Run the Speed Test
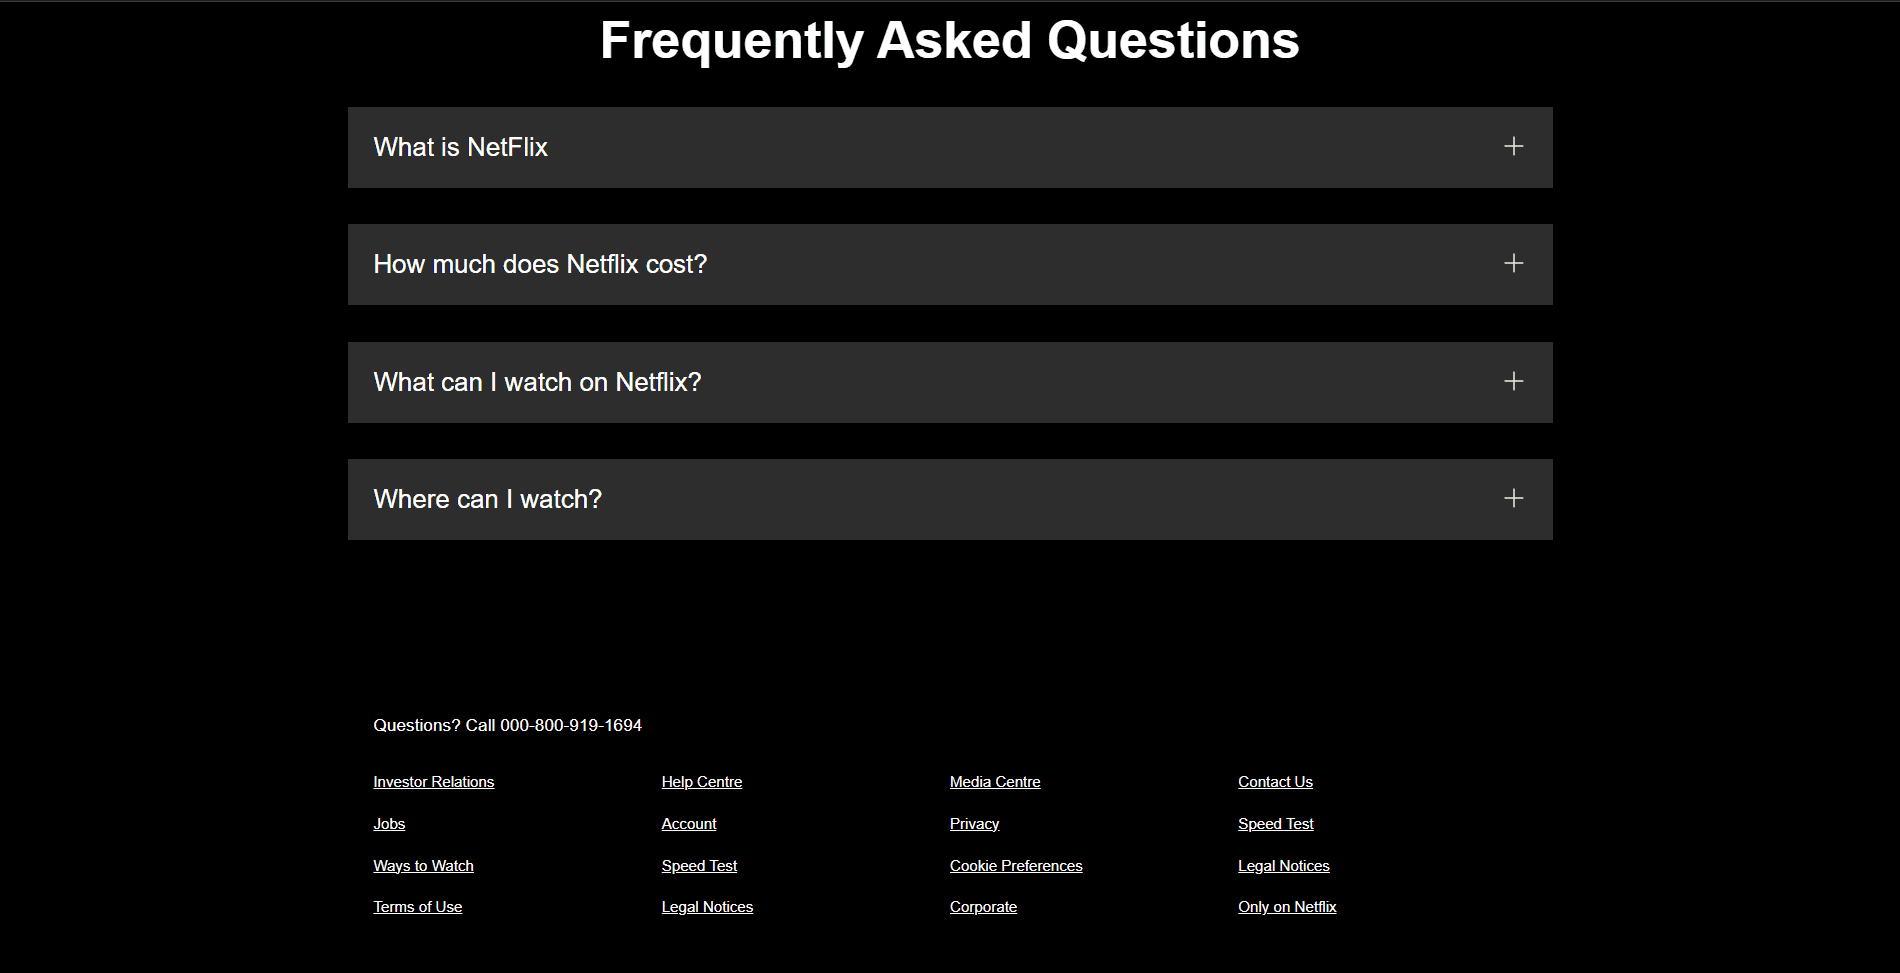The image size is (1900, 973). (699, 865)
